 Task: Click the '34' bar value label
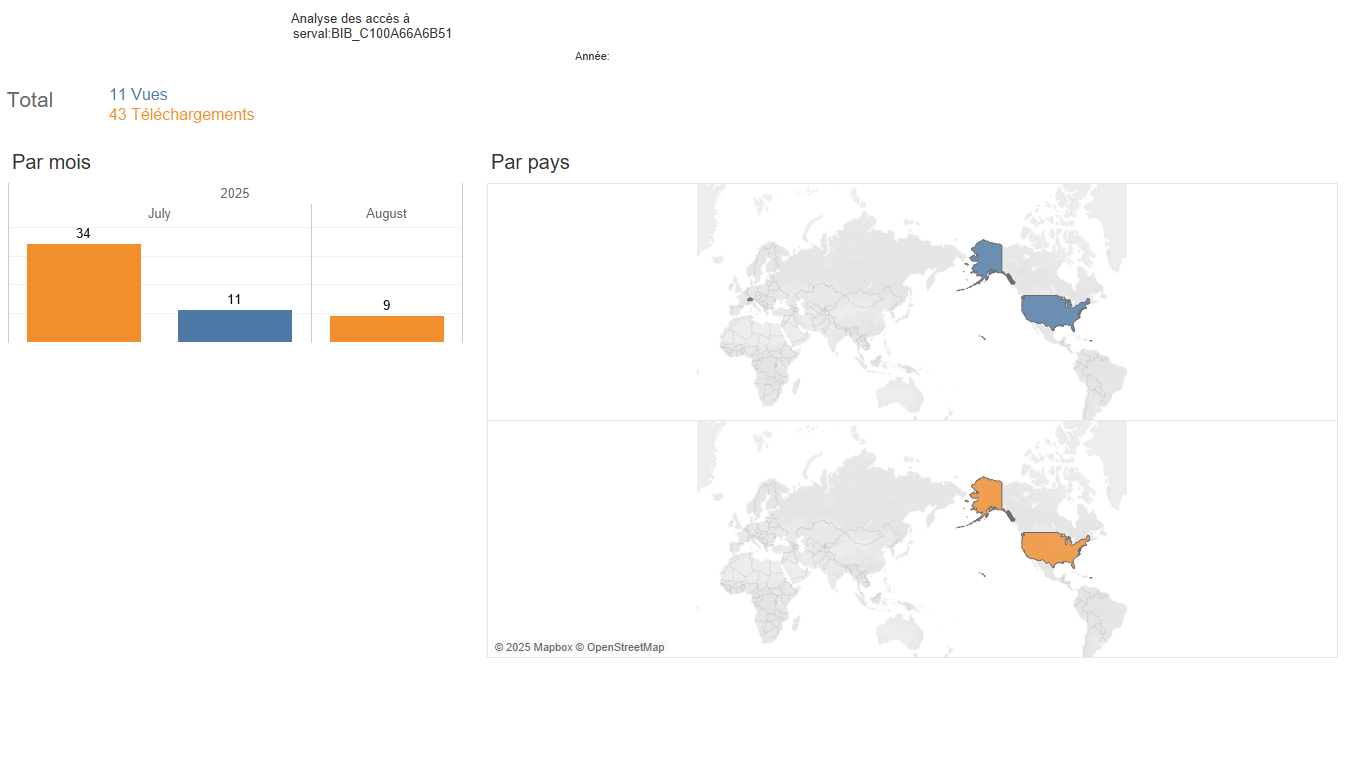(x=84, y=234)
